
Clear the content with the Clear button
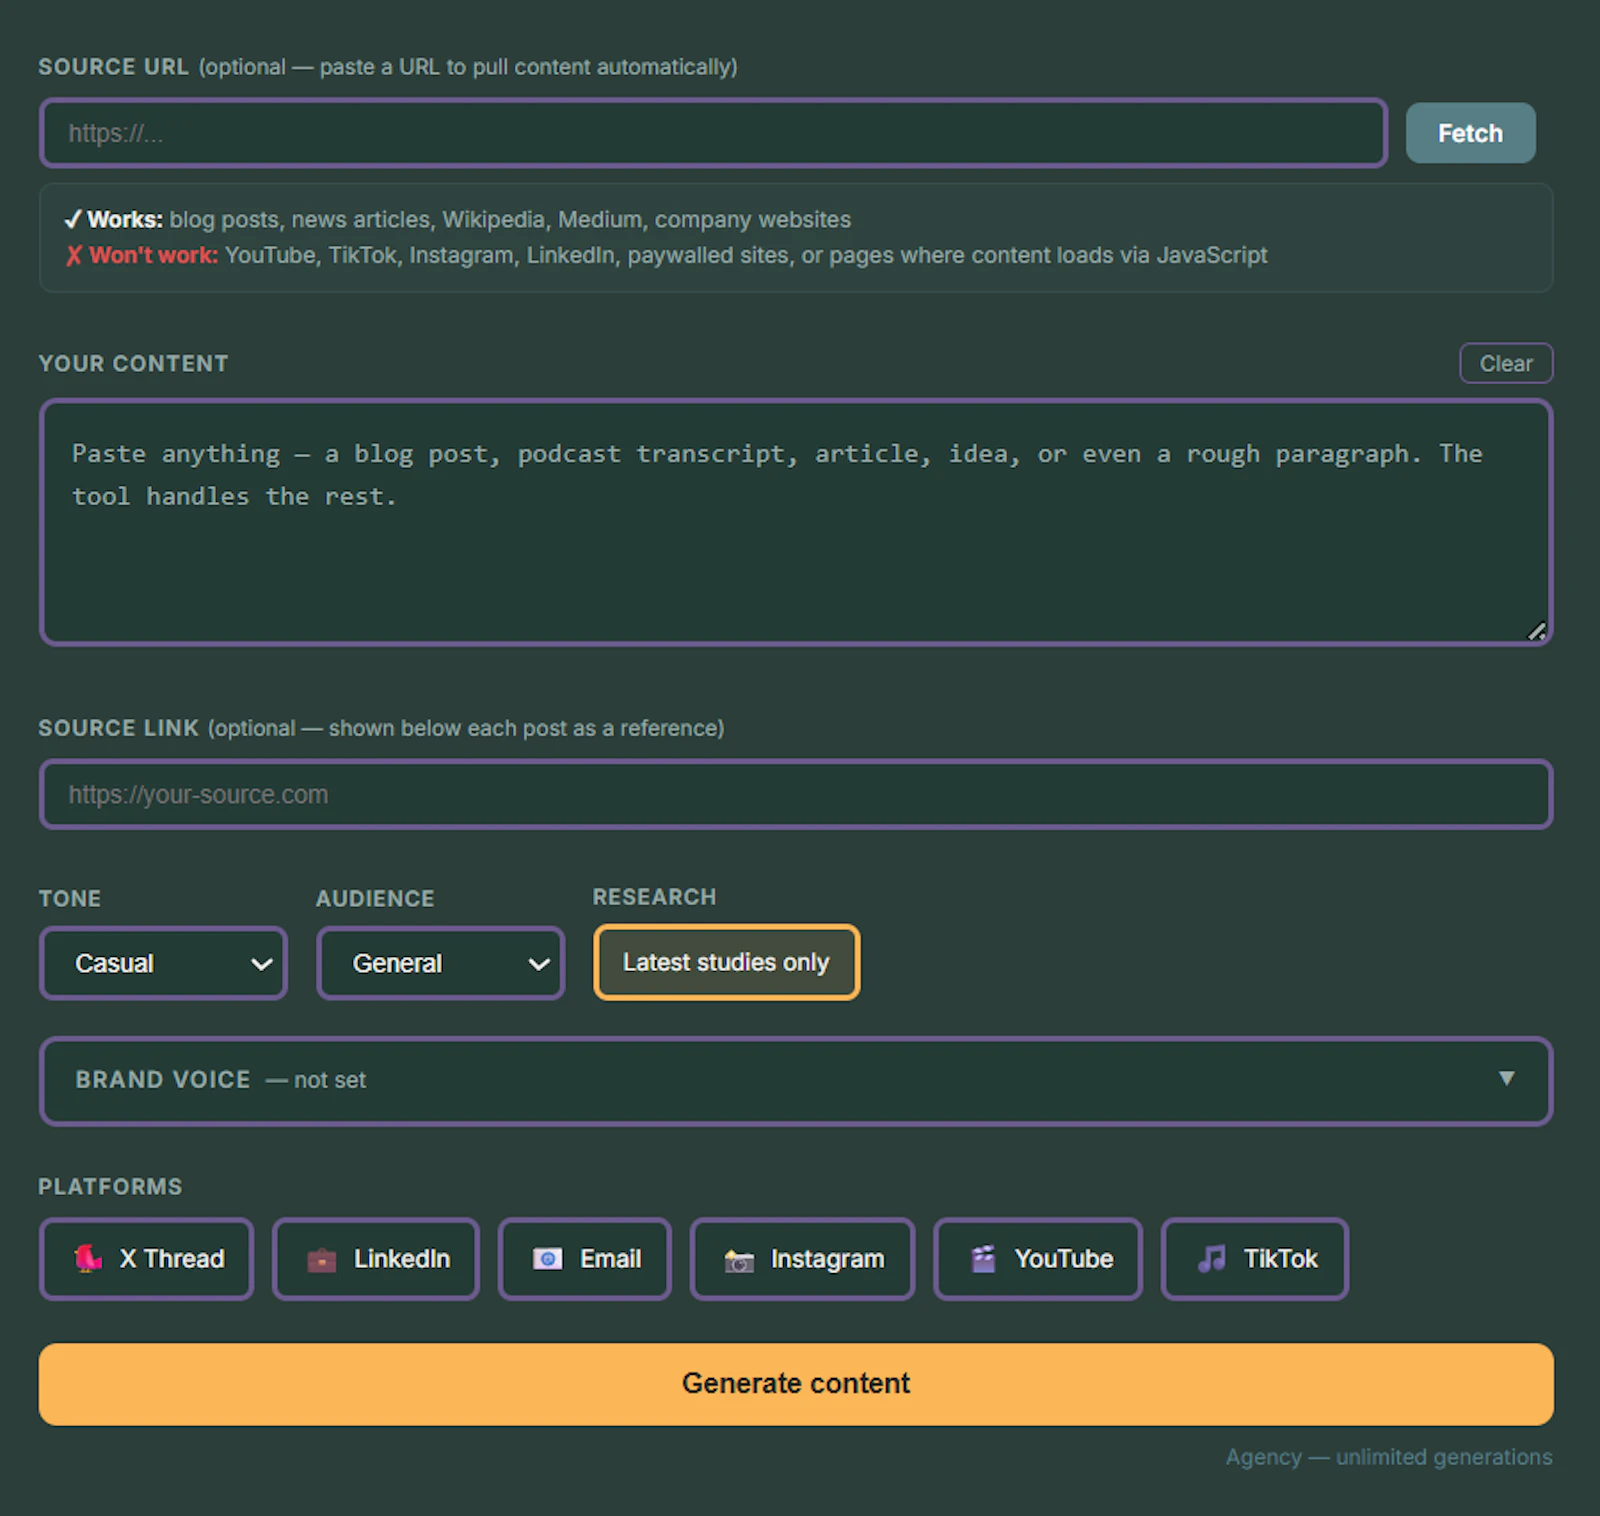(x=1506, y=363)
